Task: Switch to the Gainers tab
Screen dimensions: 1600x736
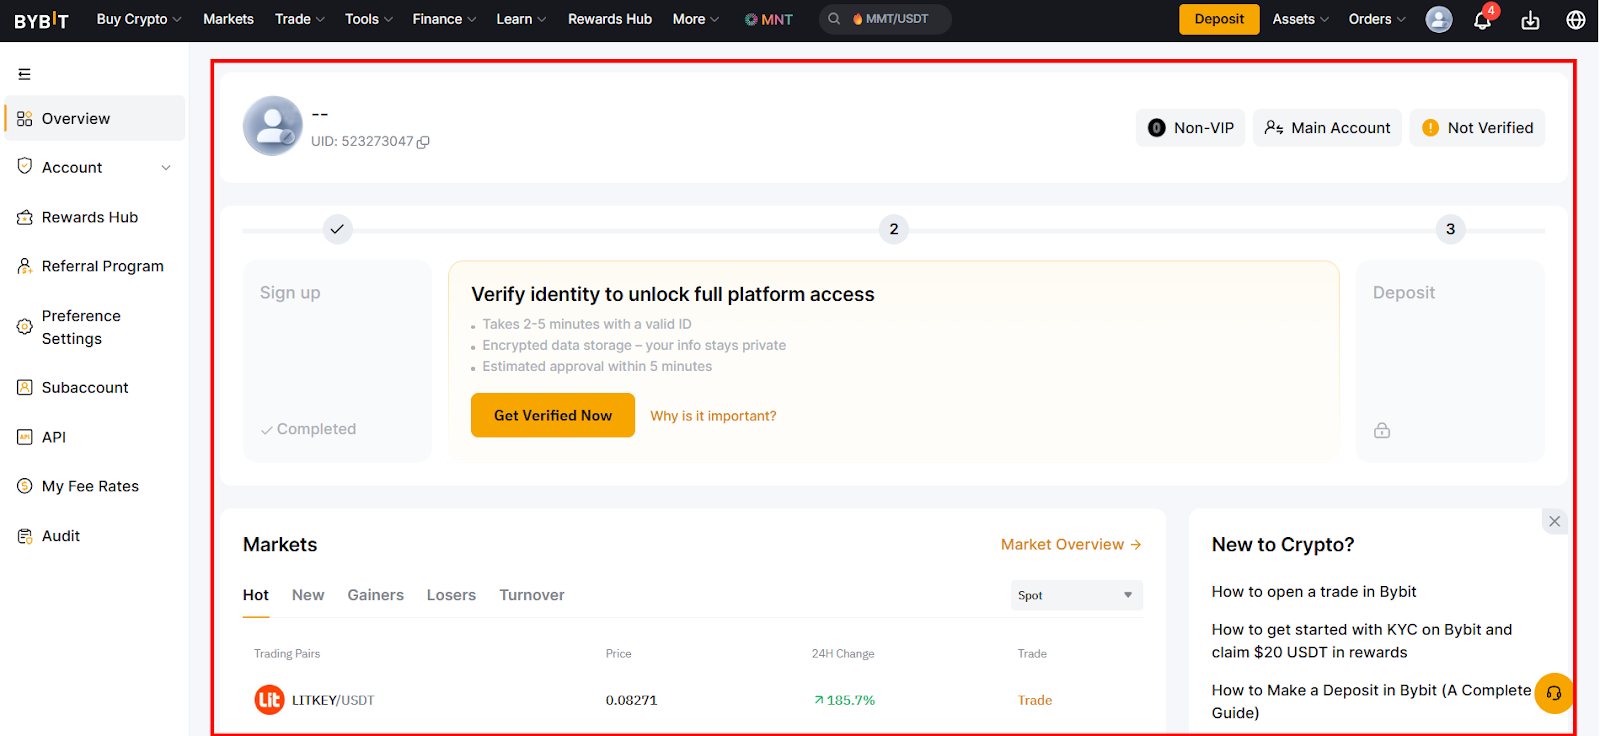Action: pos(376,595)
